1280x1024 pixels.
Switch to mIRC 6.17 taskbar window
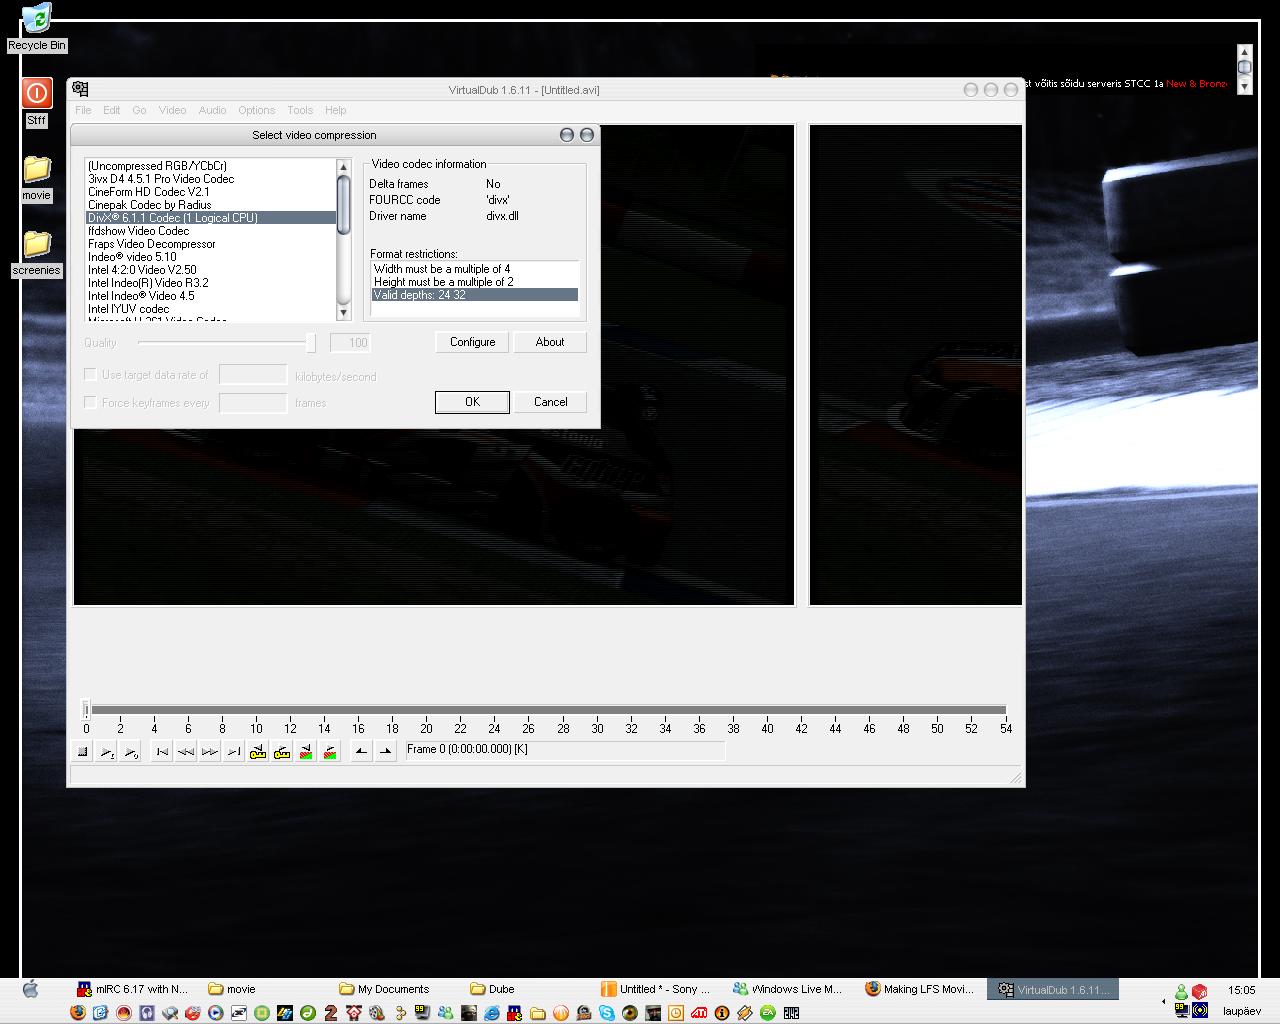tap(133, 989)
